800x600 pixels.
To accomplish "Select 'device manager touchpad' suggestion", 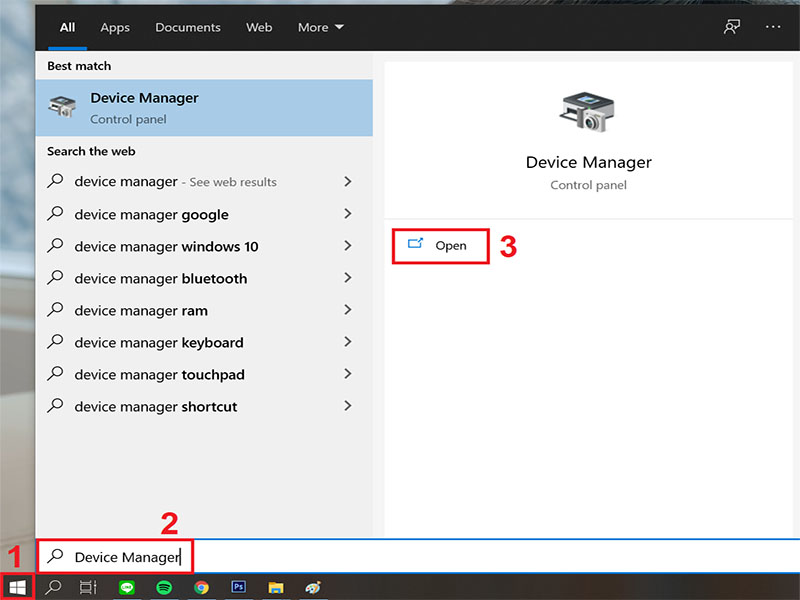I will [204, 374].
